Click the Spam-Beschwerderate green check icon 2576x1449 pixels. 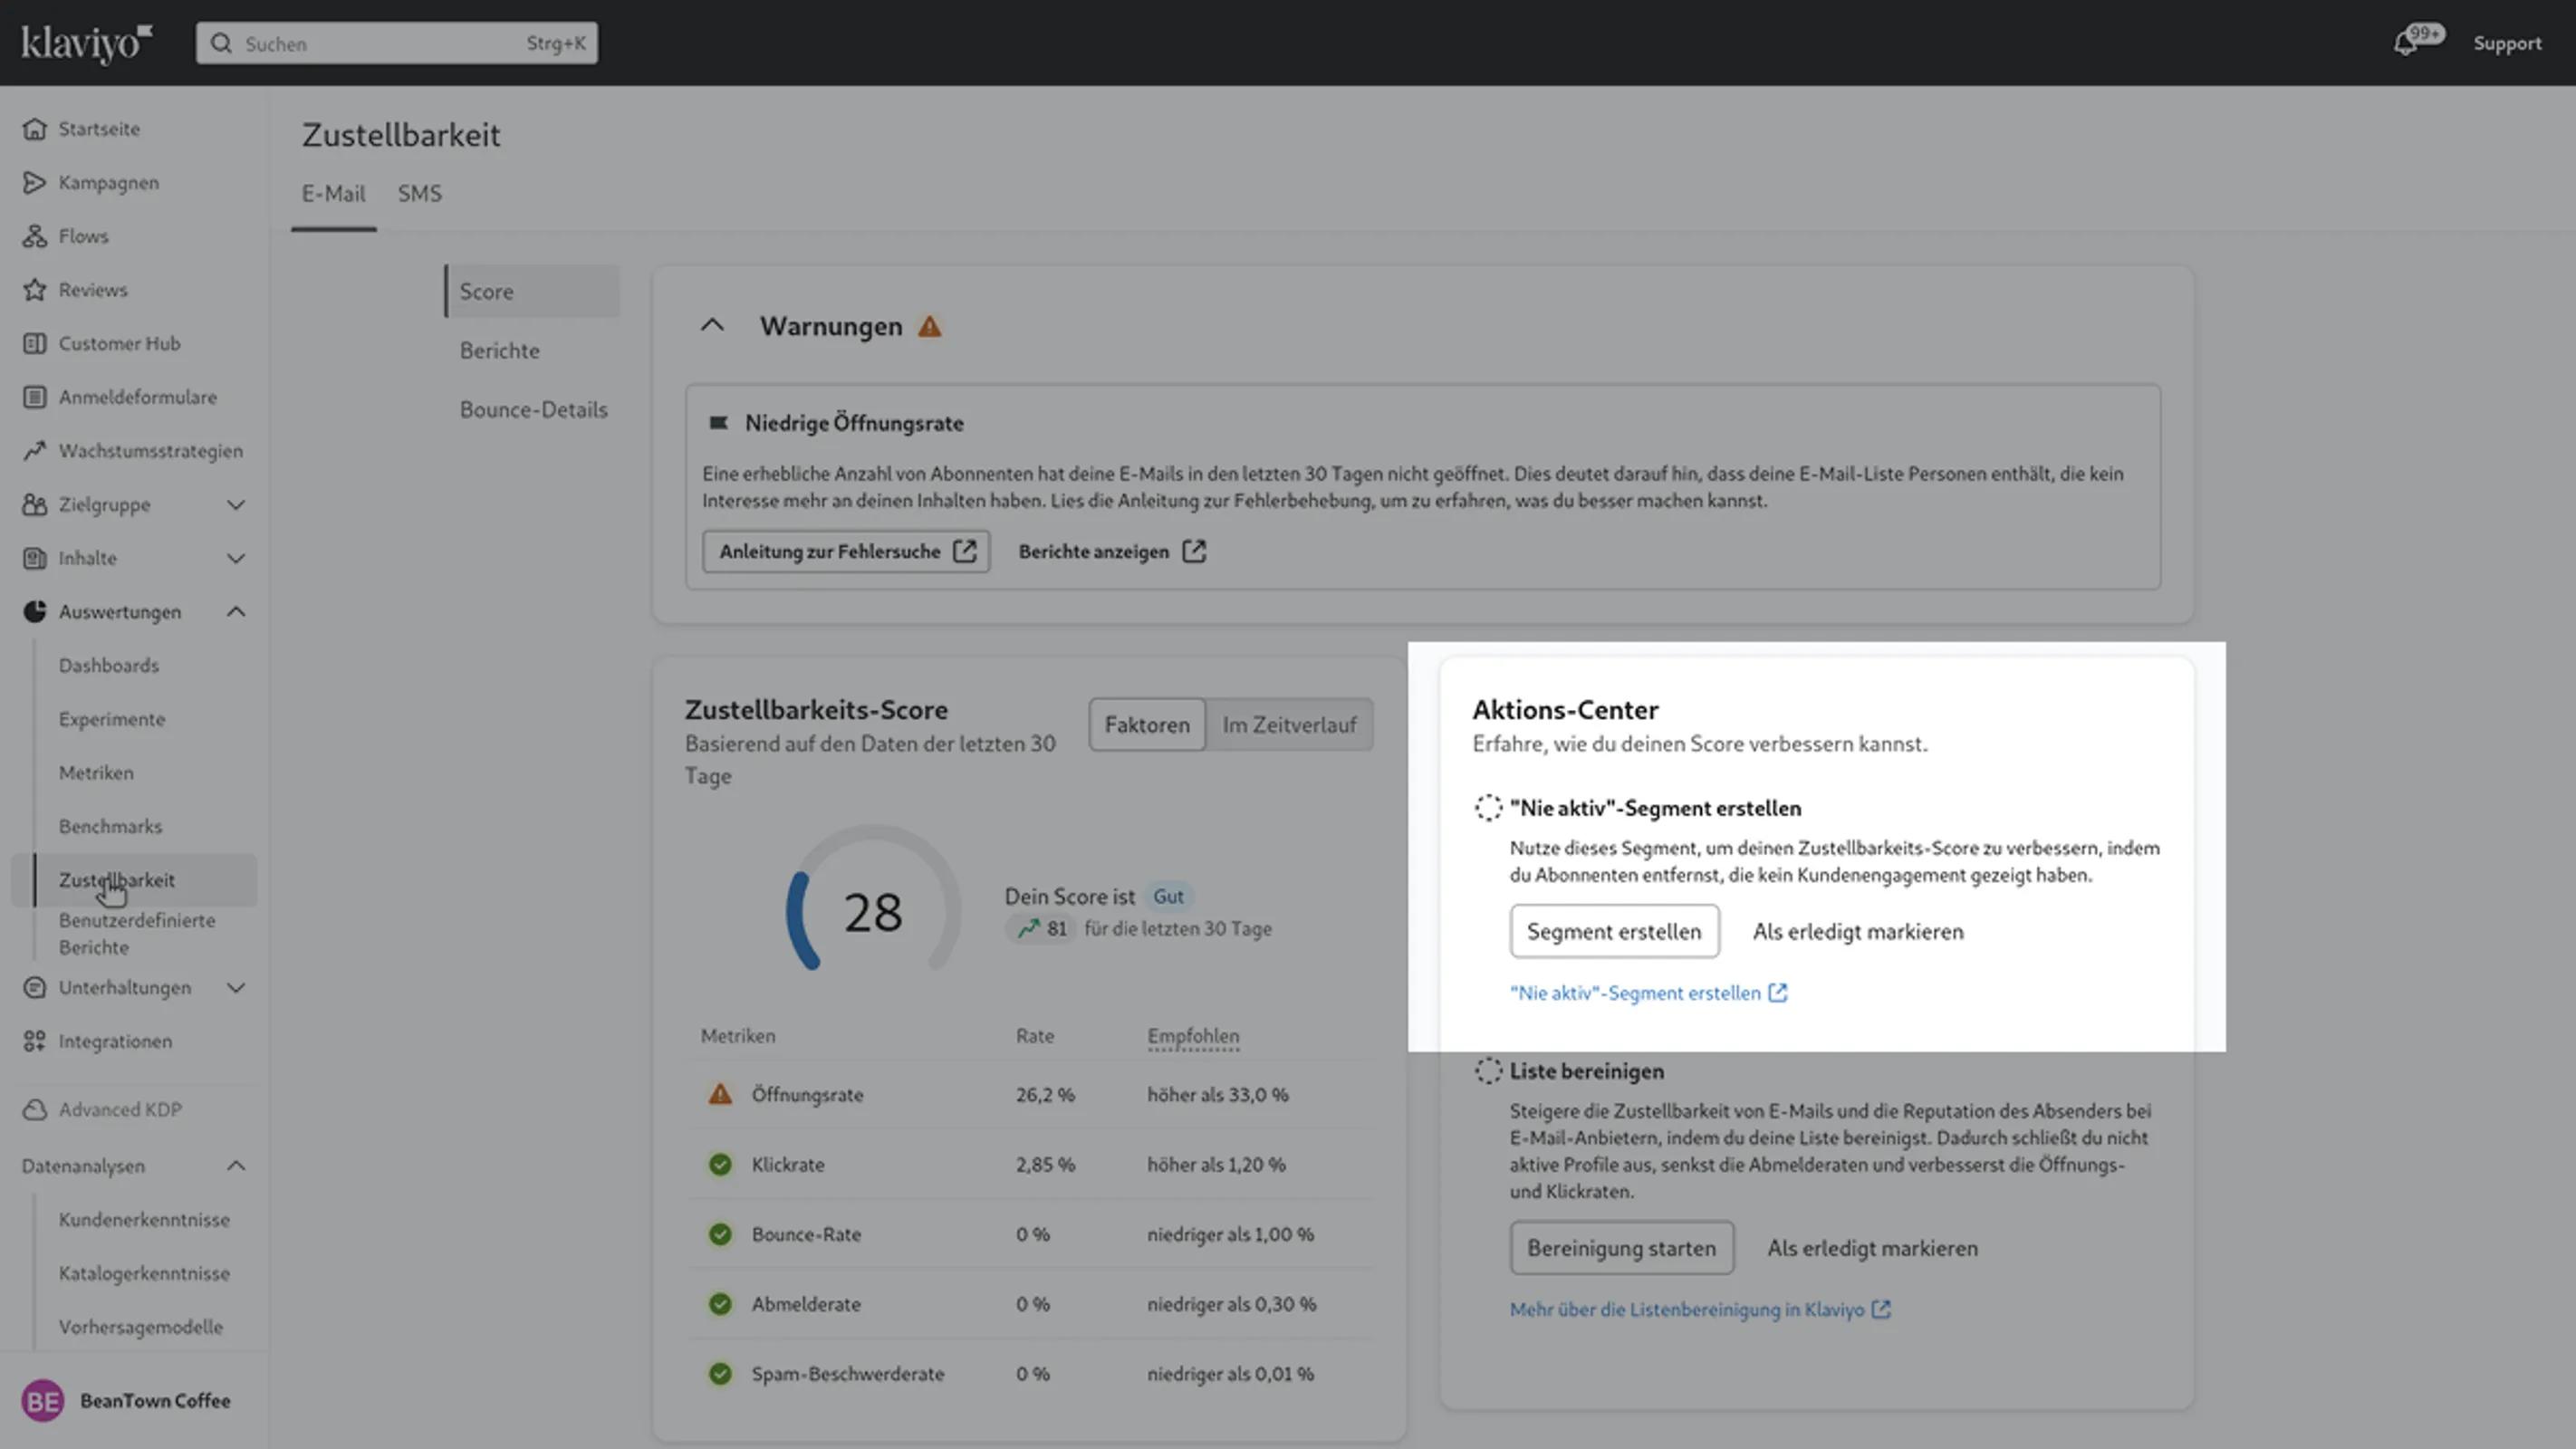pyautogui.click(x=720, y=1374)
